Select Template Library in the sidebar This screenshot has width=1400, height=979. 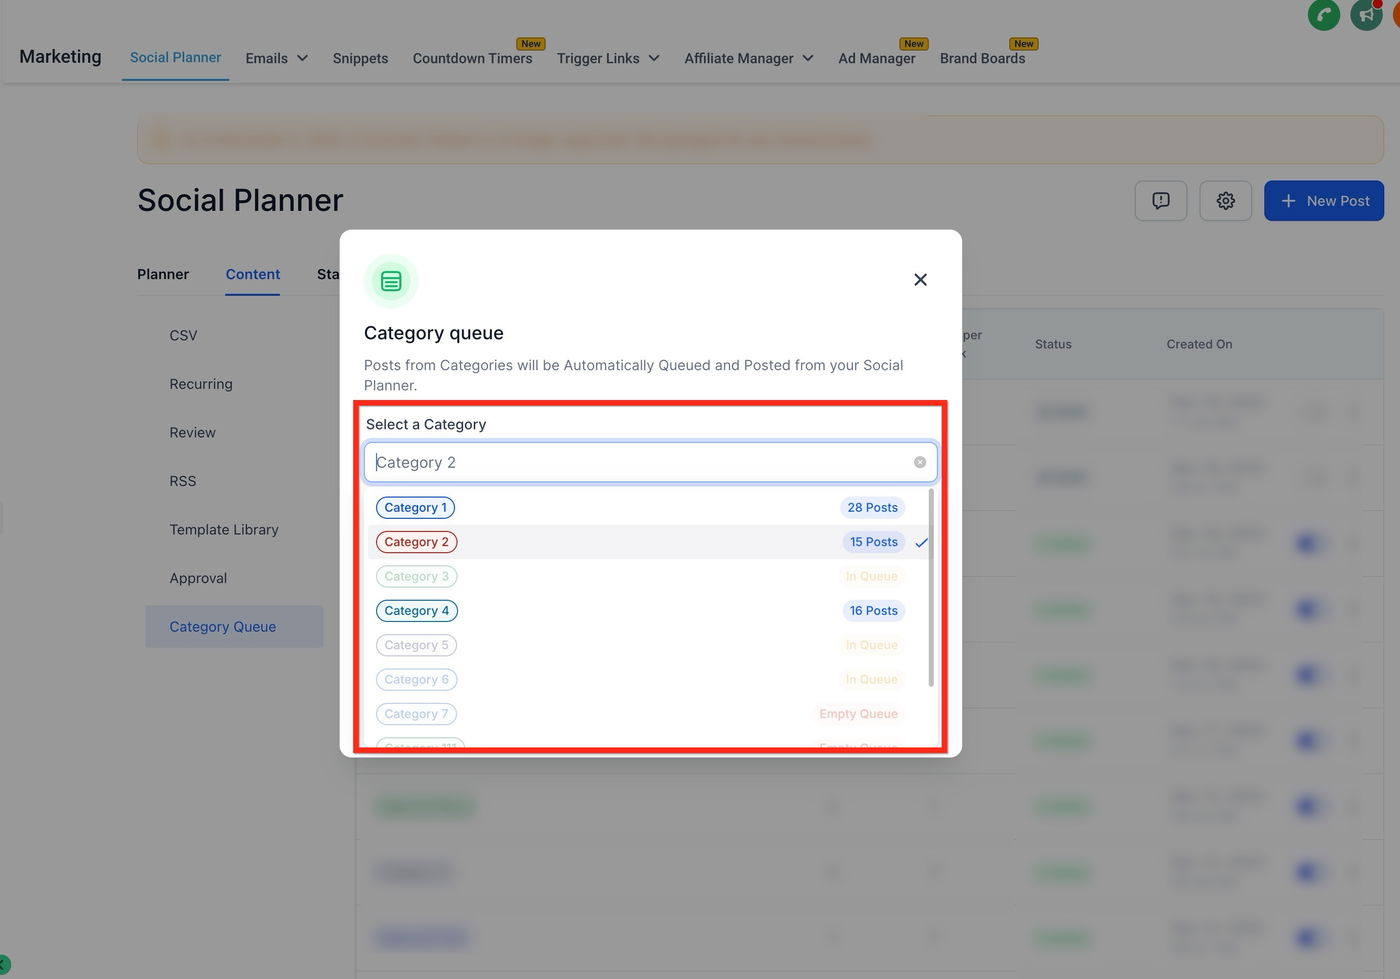click(x=224, y=530)
